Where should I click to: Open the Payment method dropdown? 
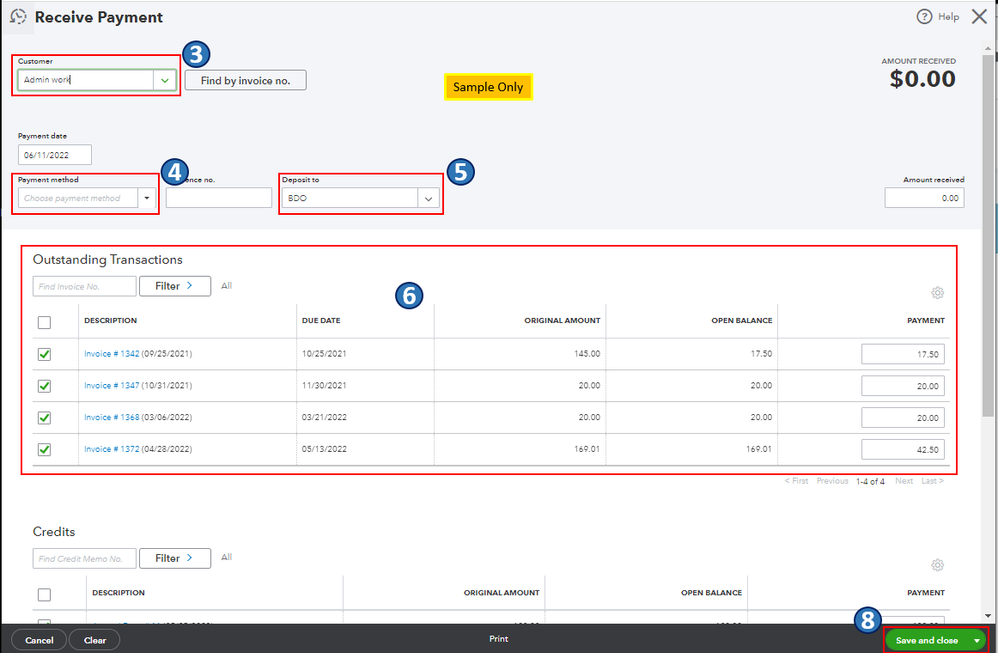pos(147,198)
